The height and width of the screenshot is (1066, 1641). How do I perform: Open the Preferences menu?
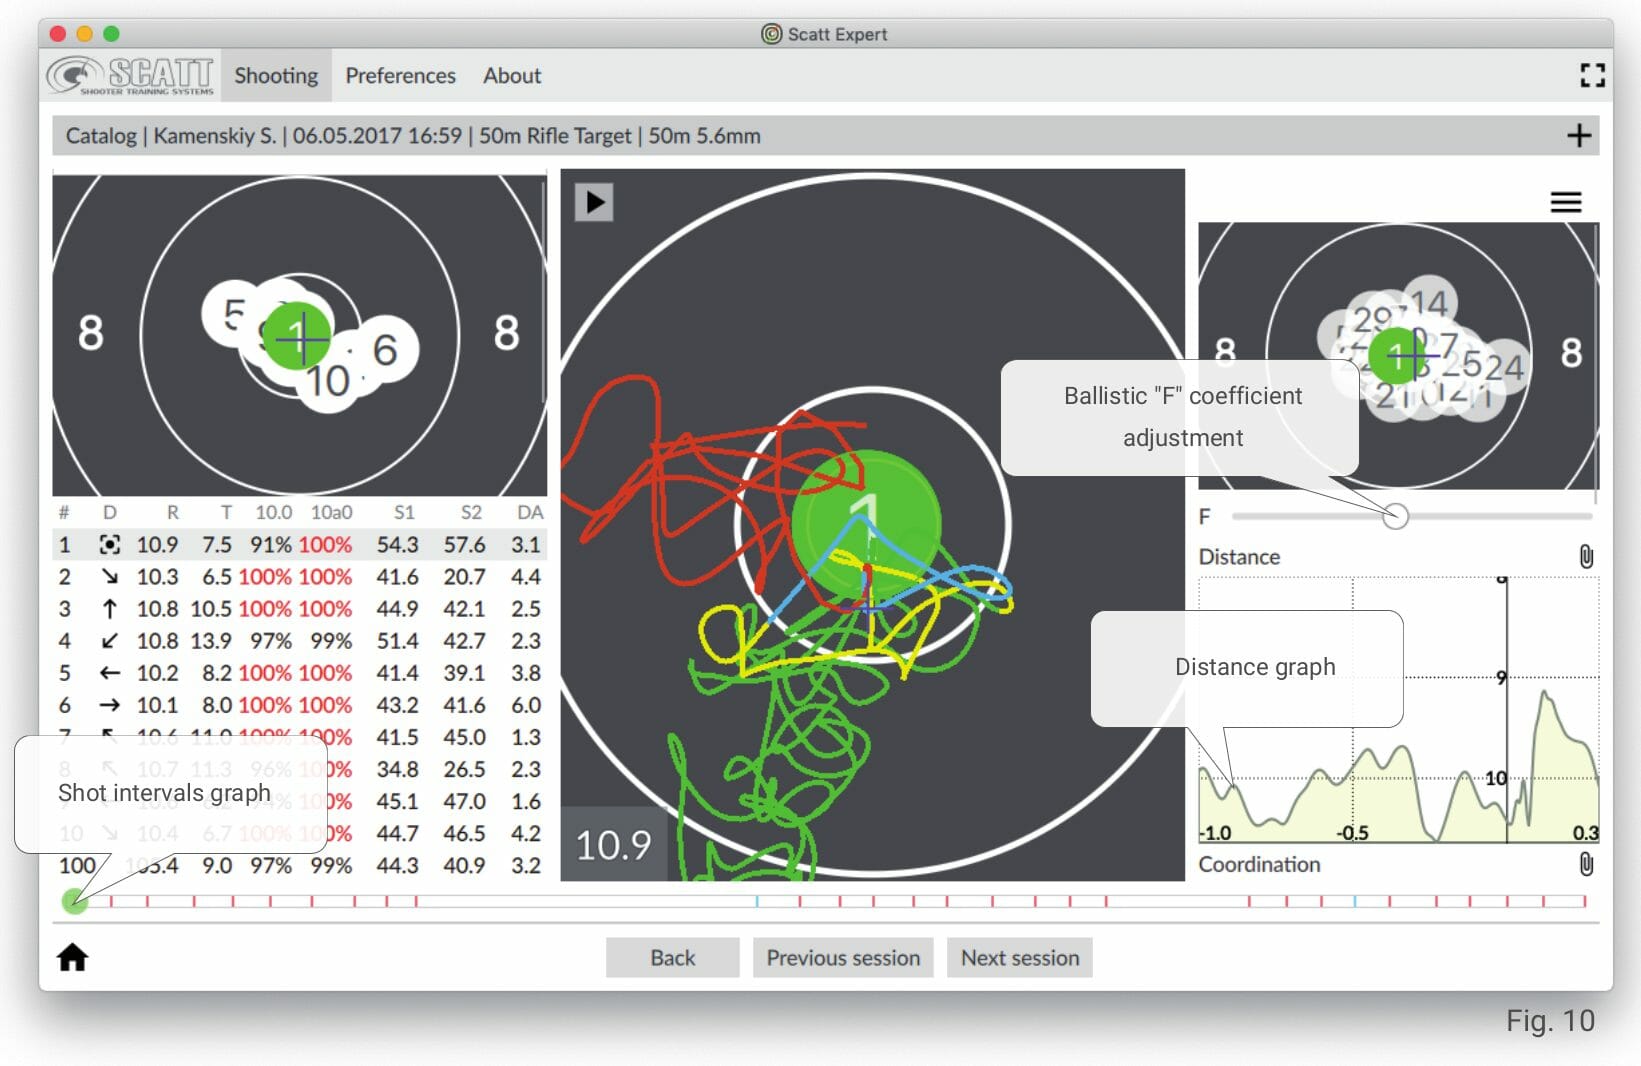(x=399, y=75)
